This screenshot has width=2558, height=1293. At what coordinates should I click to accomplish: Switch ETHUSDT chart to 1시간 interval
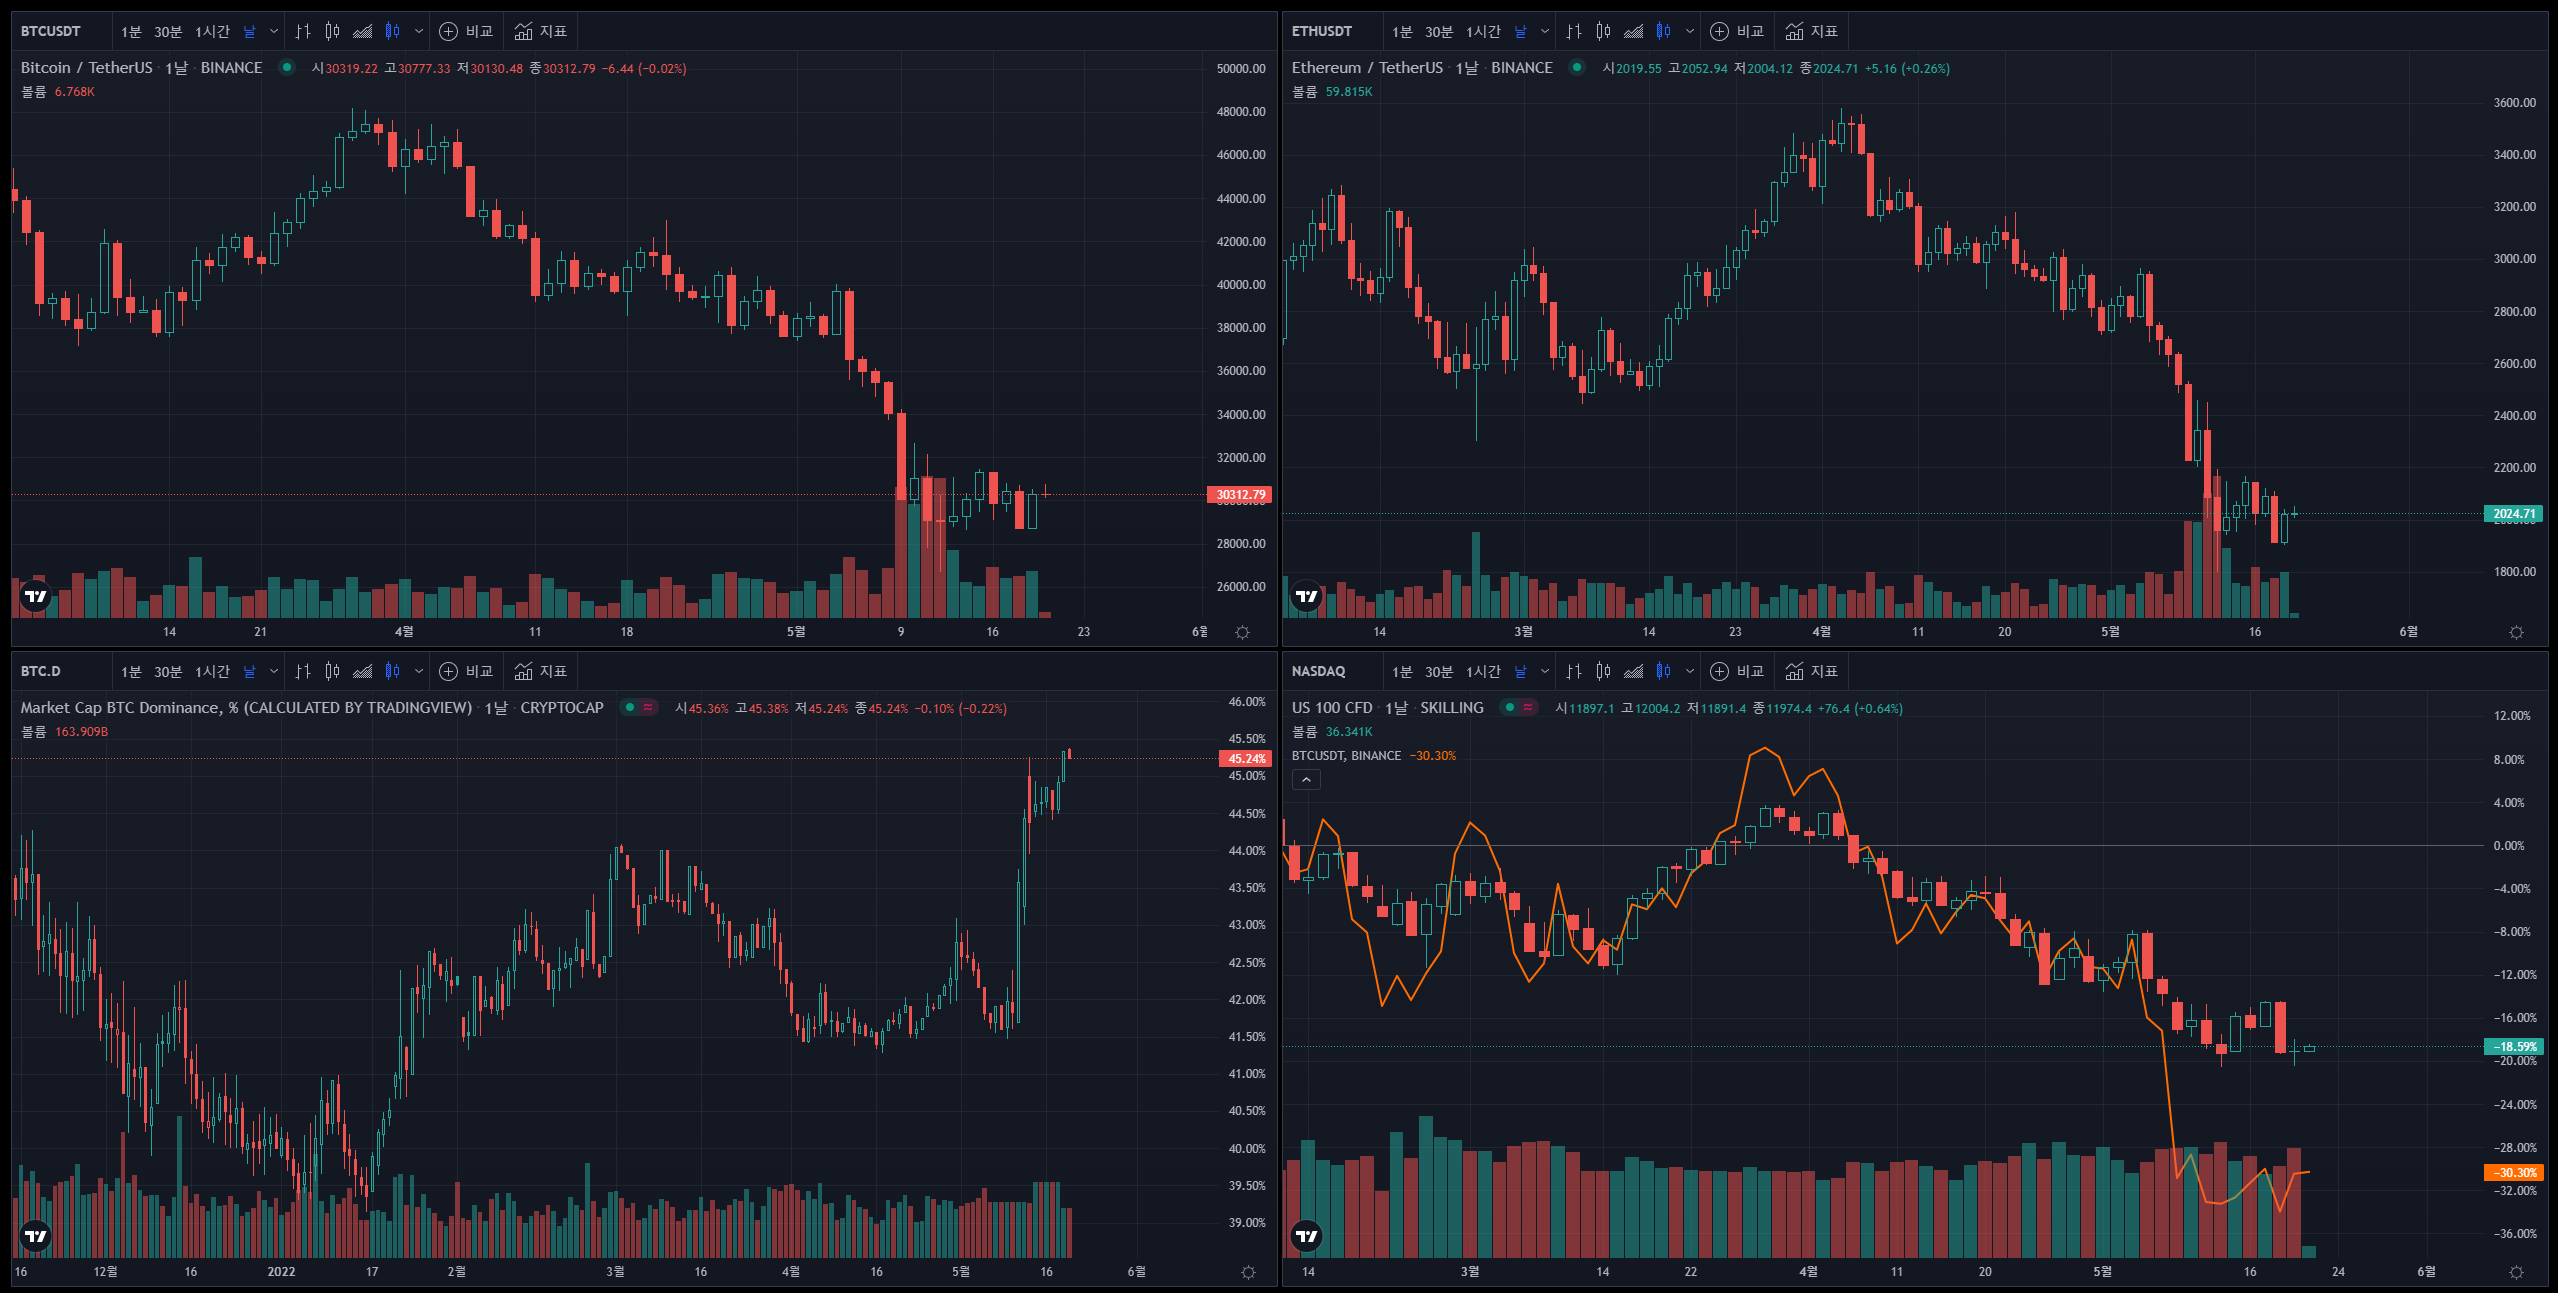click(1483, 31)
